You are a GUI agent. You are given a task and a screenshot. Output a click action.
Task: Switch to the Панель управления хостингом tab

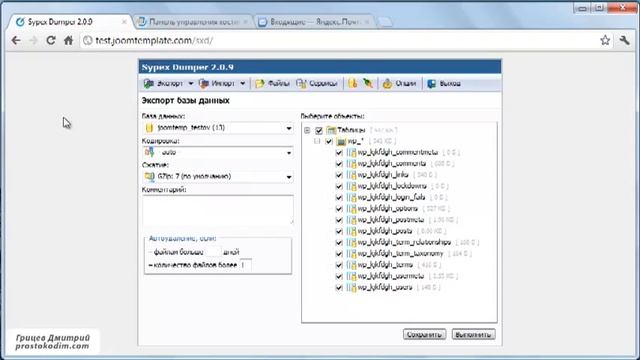(x=193, y=22)
